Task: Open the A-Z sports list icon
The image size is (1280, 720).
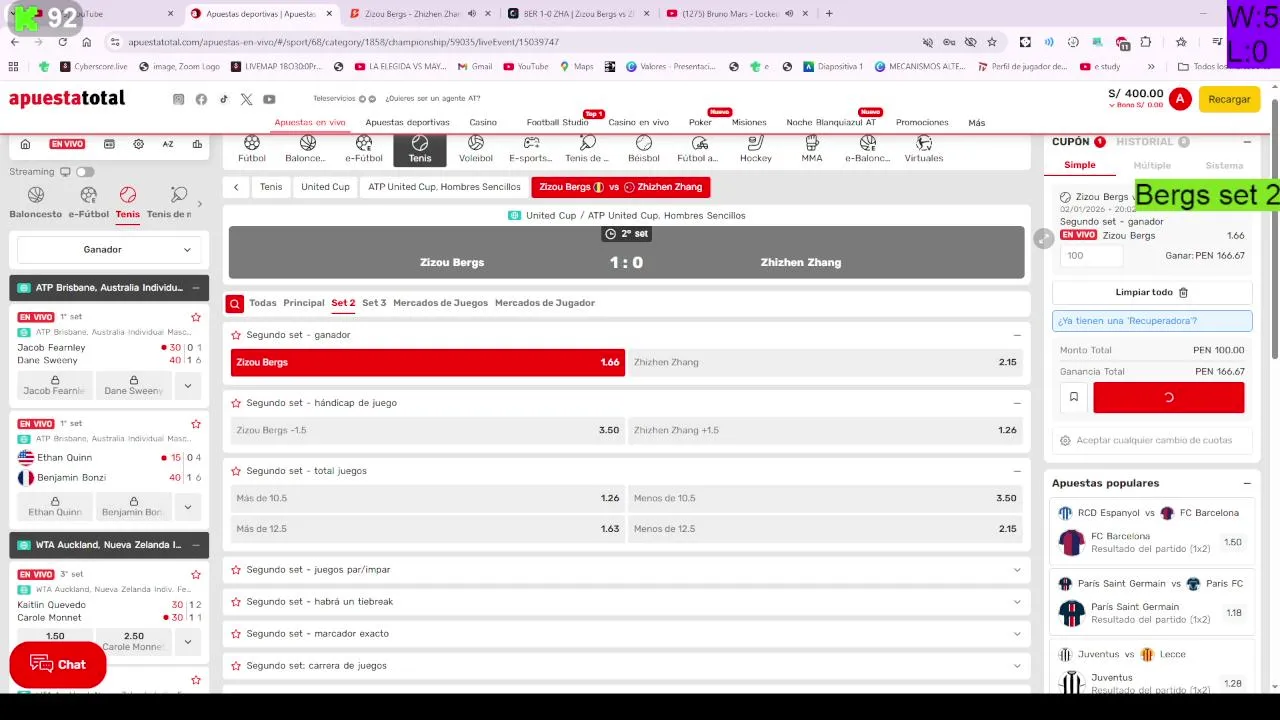Action: click(x=168, y=144)
